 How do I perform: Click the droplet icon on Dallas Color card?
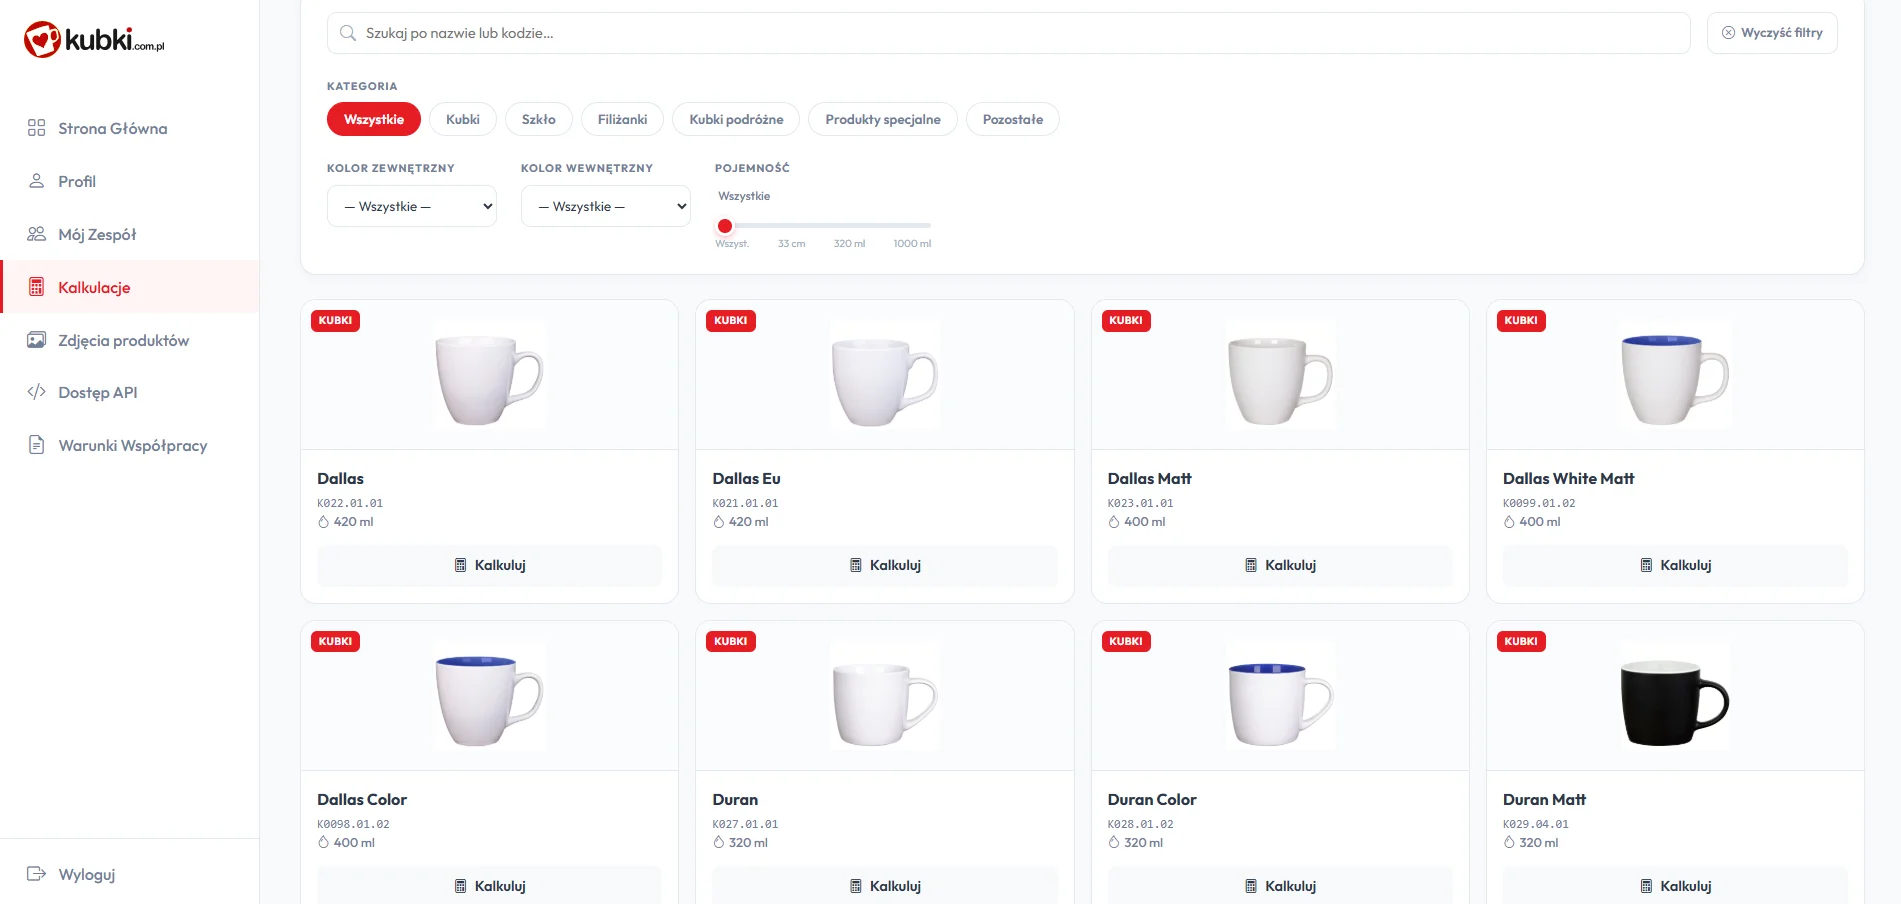point(324,843)
